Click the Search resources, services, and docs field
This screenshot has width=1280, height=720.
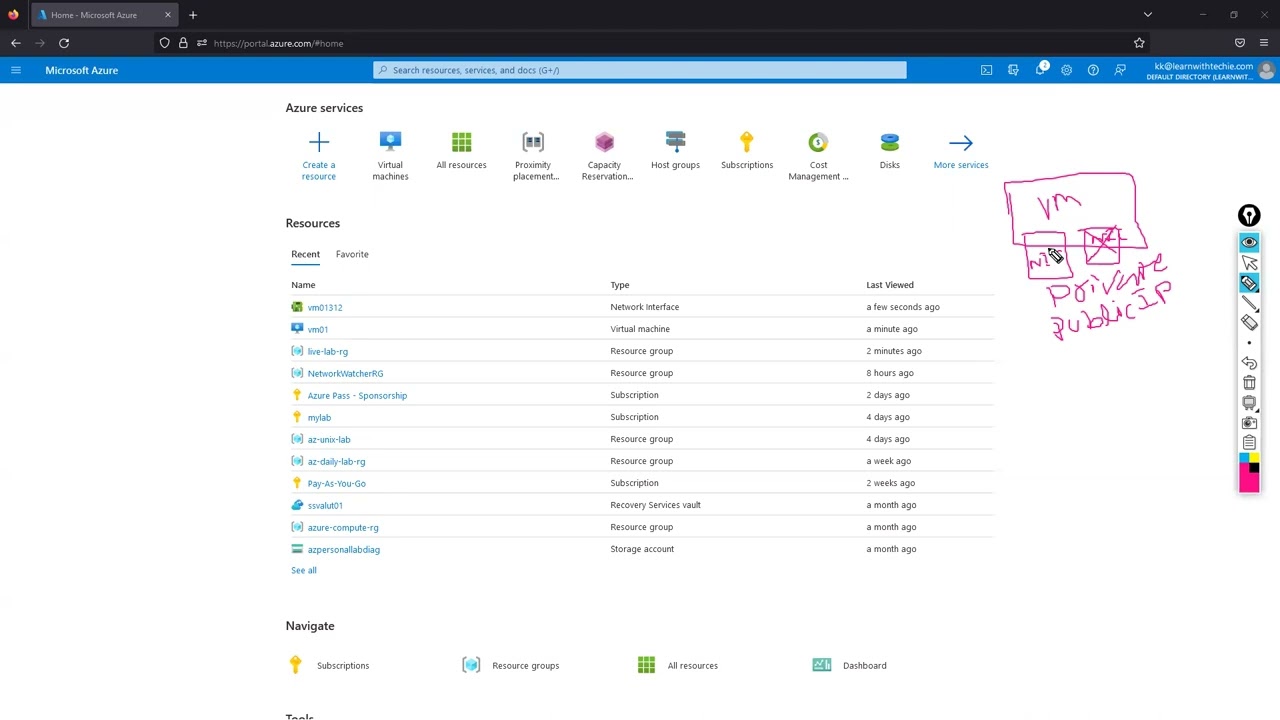640,70
